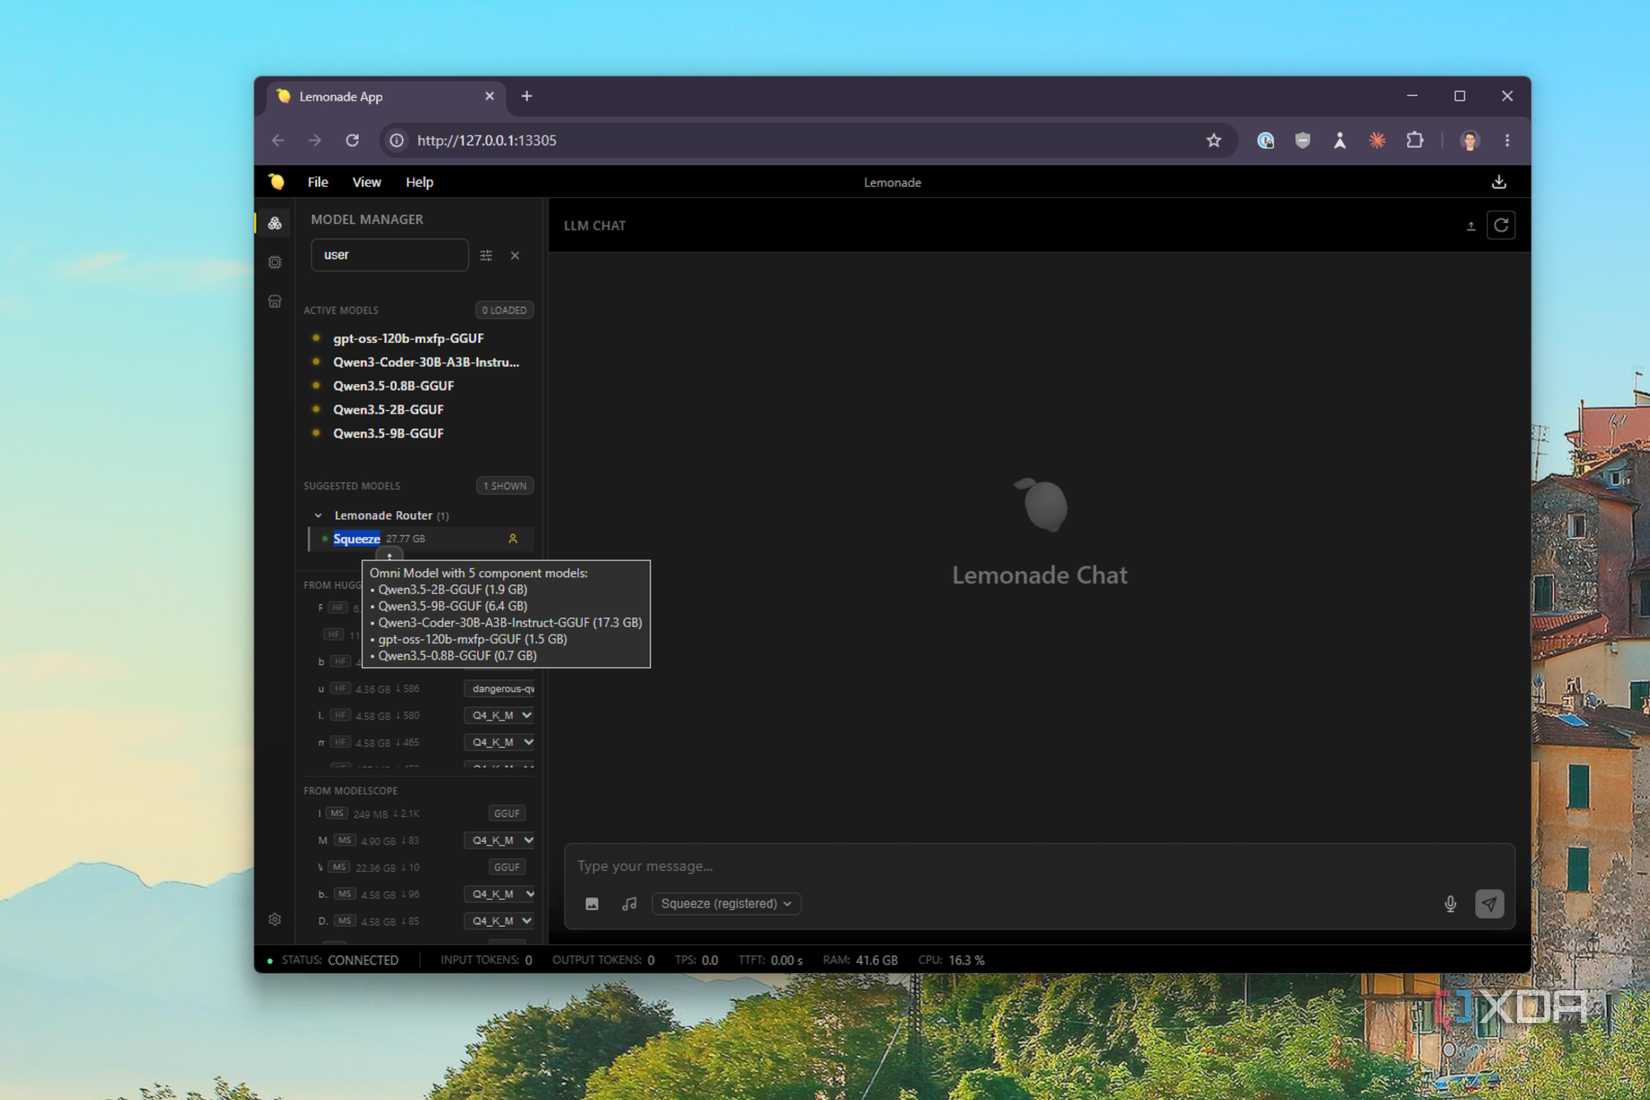
Task: View site information for 127.0.0.1
Action: pos(397,141)
